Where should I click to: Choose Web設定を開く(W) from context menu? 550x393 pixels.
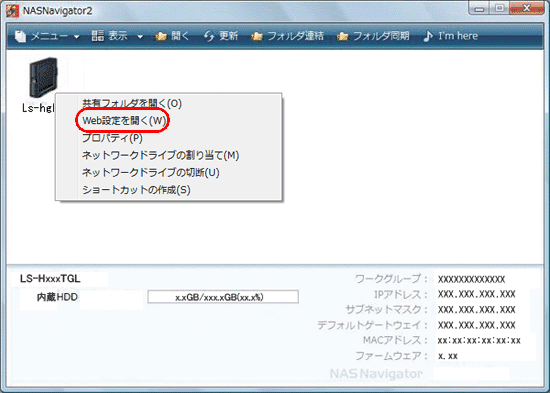point(124,121)
